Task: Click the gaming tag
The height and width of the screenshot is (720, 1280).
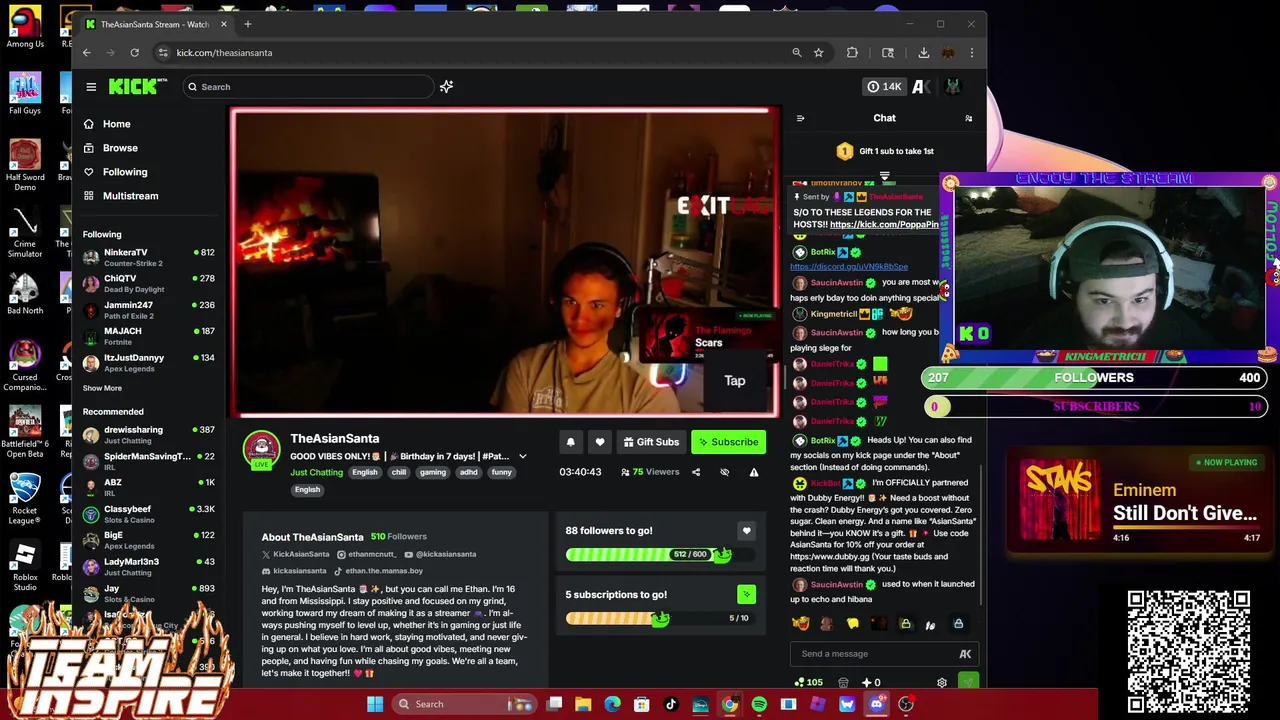Action: click(433, 472)
